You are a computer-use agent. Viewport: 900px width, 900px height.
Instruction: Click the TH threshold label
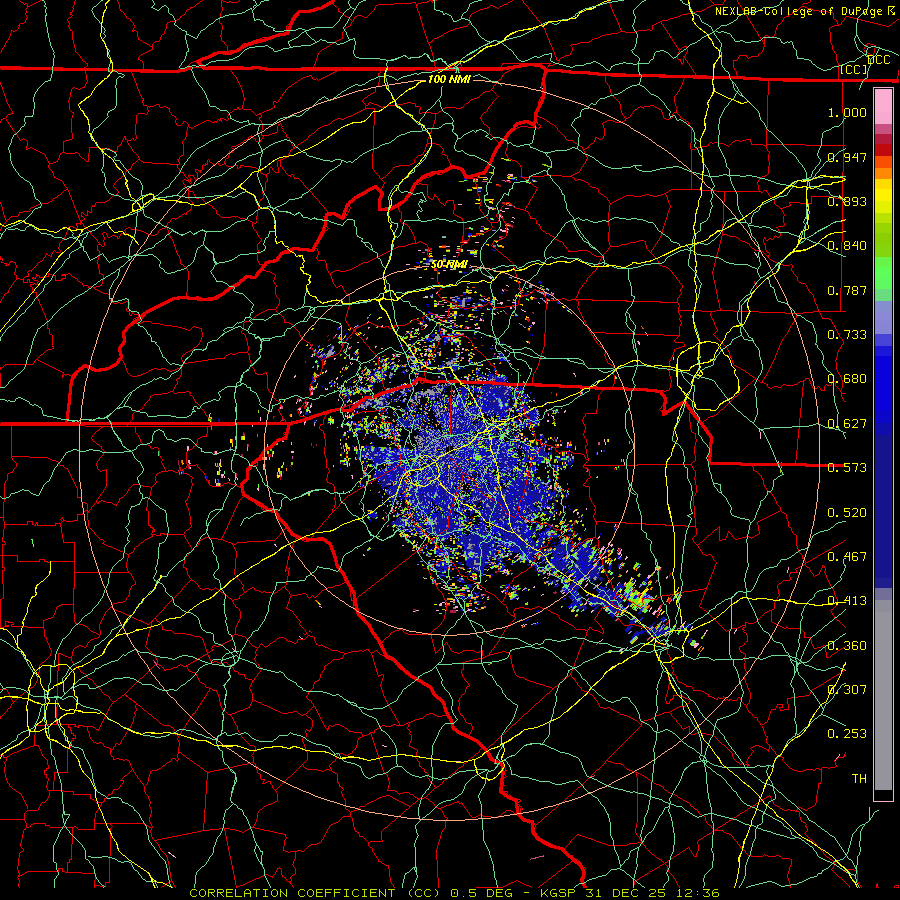click(859, 779)
